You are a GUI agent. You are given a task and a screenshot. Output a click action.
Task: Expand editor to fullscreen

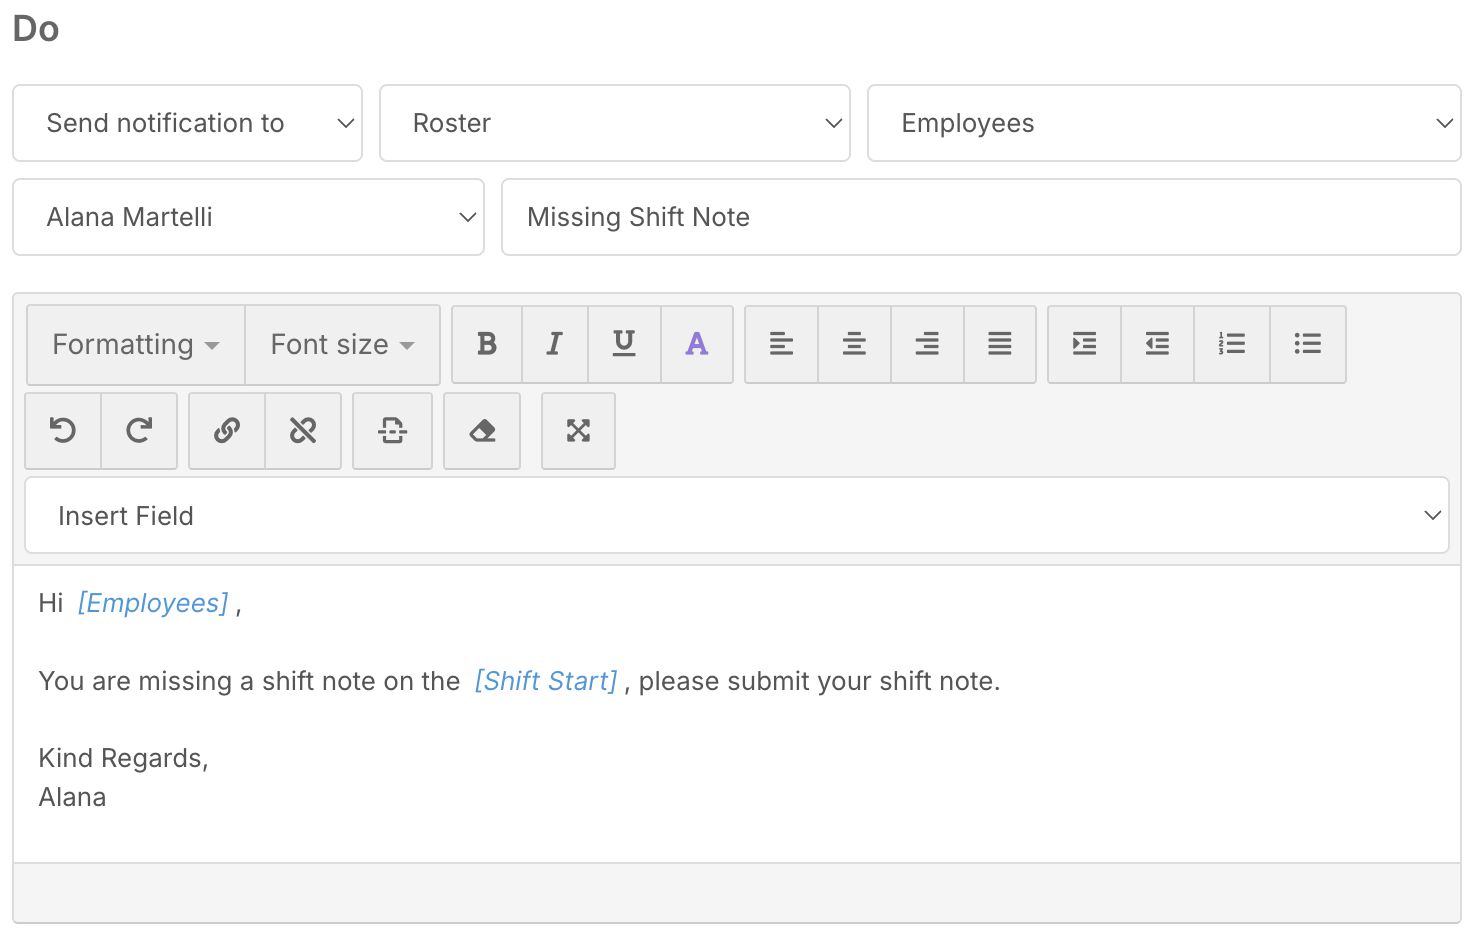coord(578,431)
